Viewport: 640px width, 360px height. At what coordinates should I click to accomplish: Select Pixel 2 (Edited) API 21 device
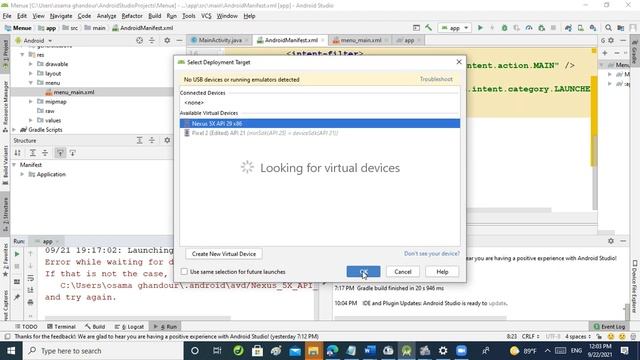coord(320,133)
